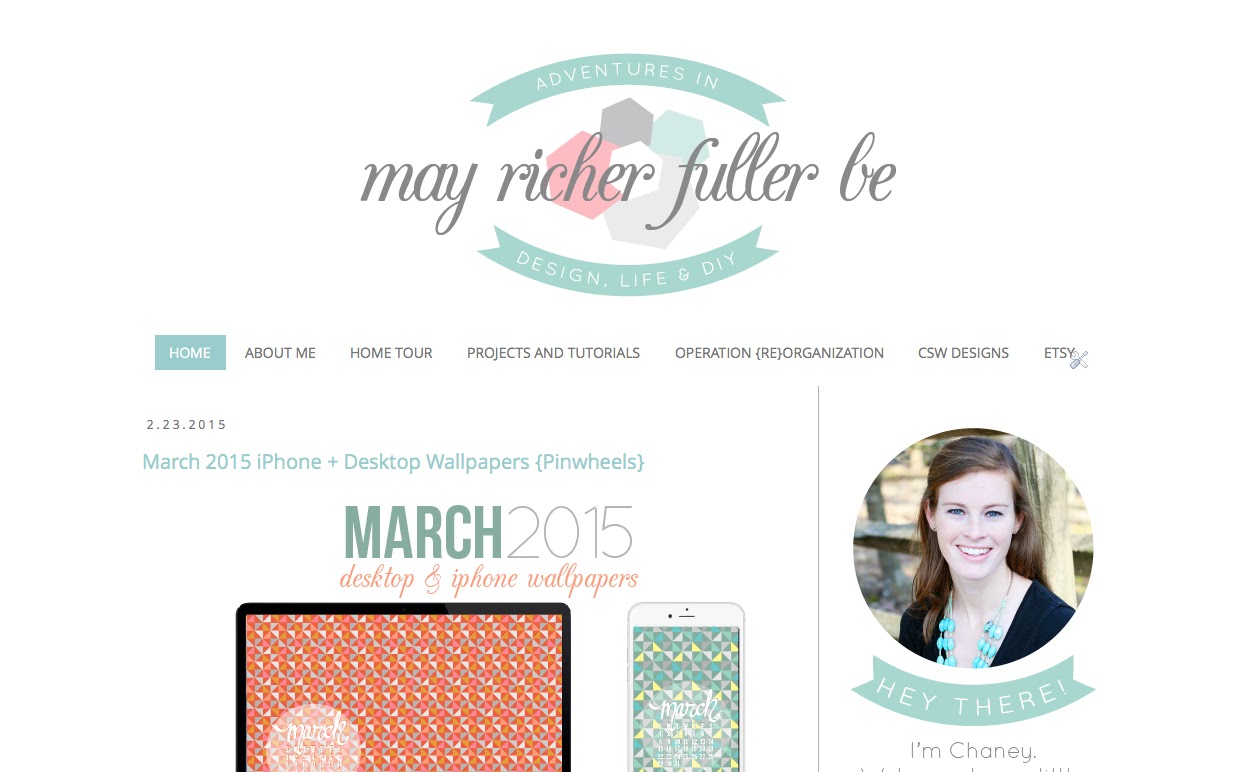The height and width of the screenshot is (772, 1242).
Task: Select the iPhone wallpaper preview image
Action: coord(686,687)
